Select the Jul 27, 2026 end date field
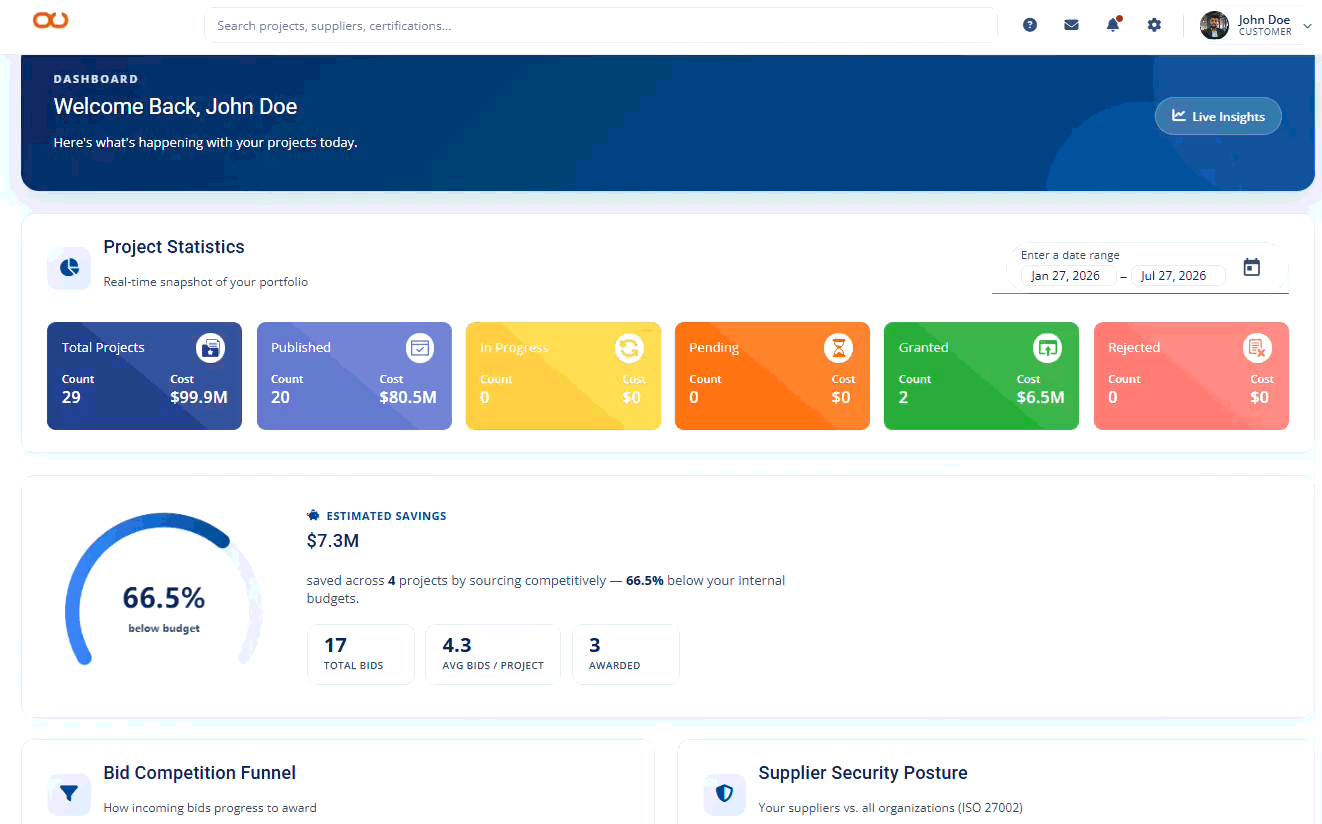 coord(1176,276)
